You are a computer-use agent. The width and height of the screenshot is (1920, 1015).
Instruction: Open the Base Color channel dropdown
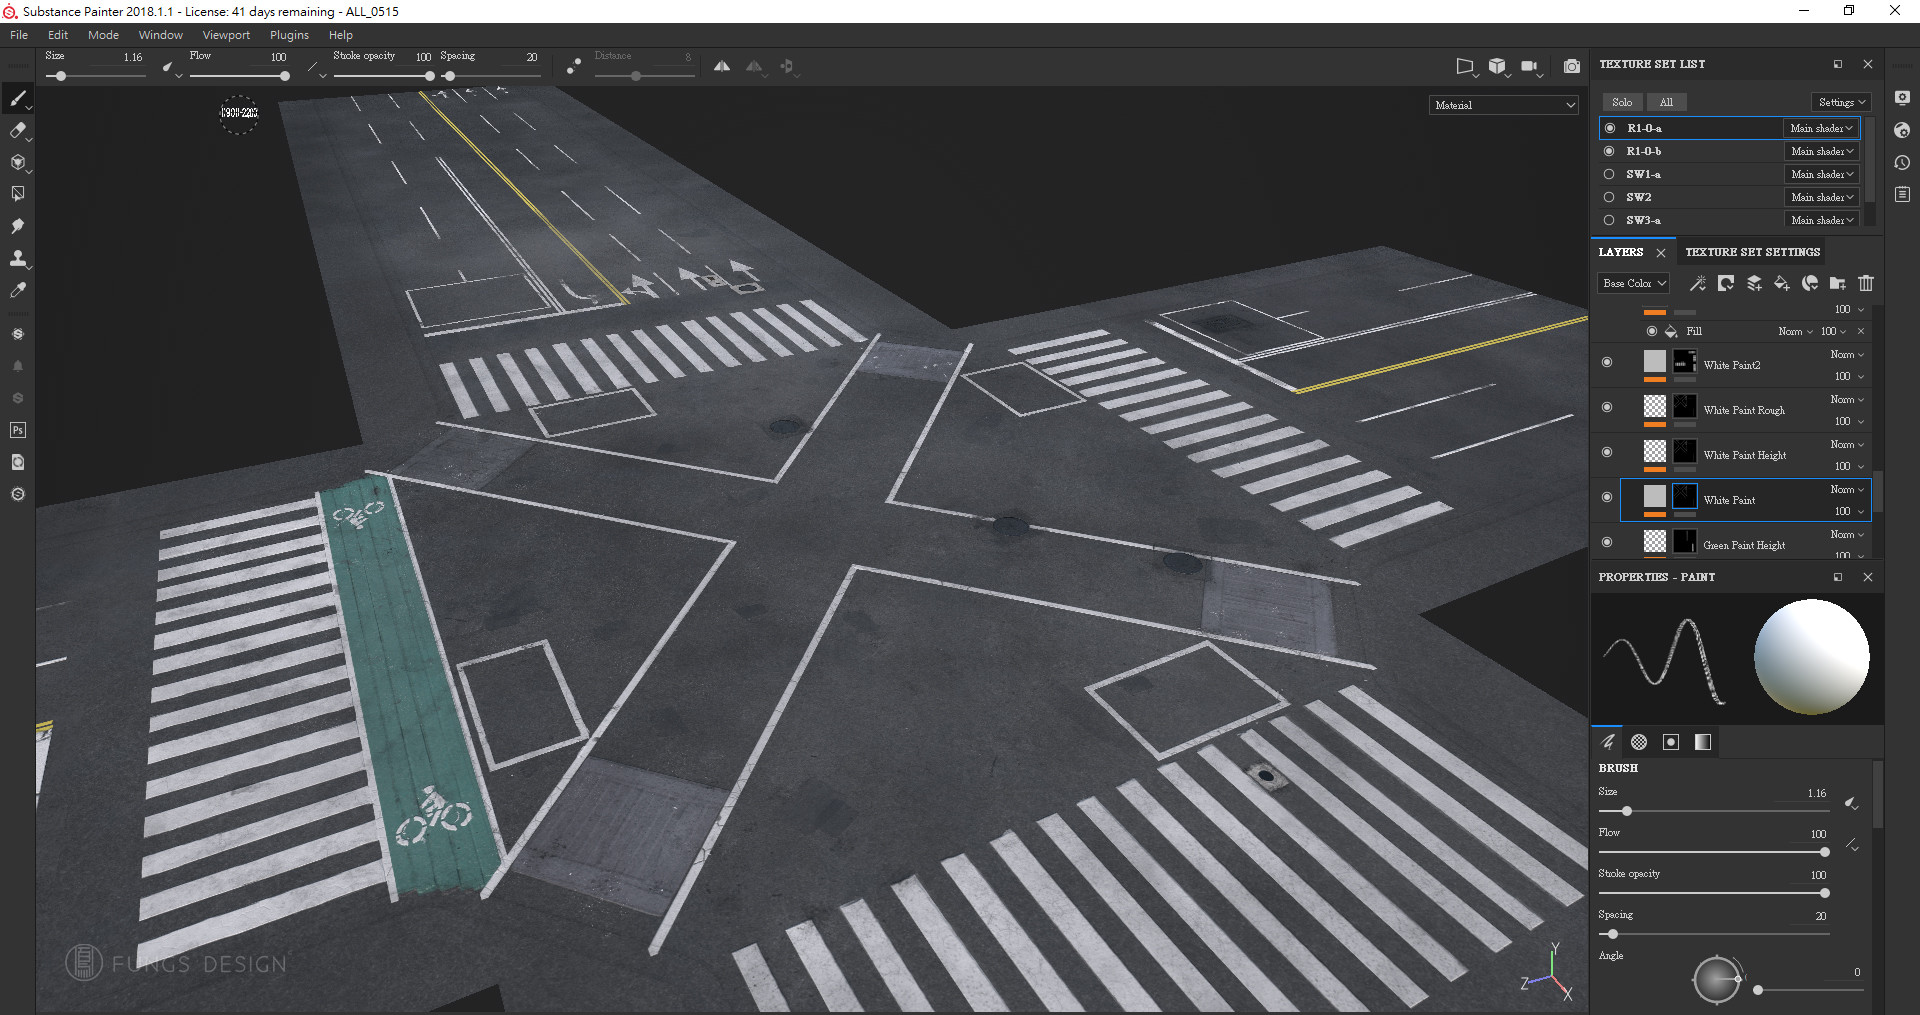1633,283
